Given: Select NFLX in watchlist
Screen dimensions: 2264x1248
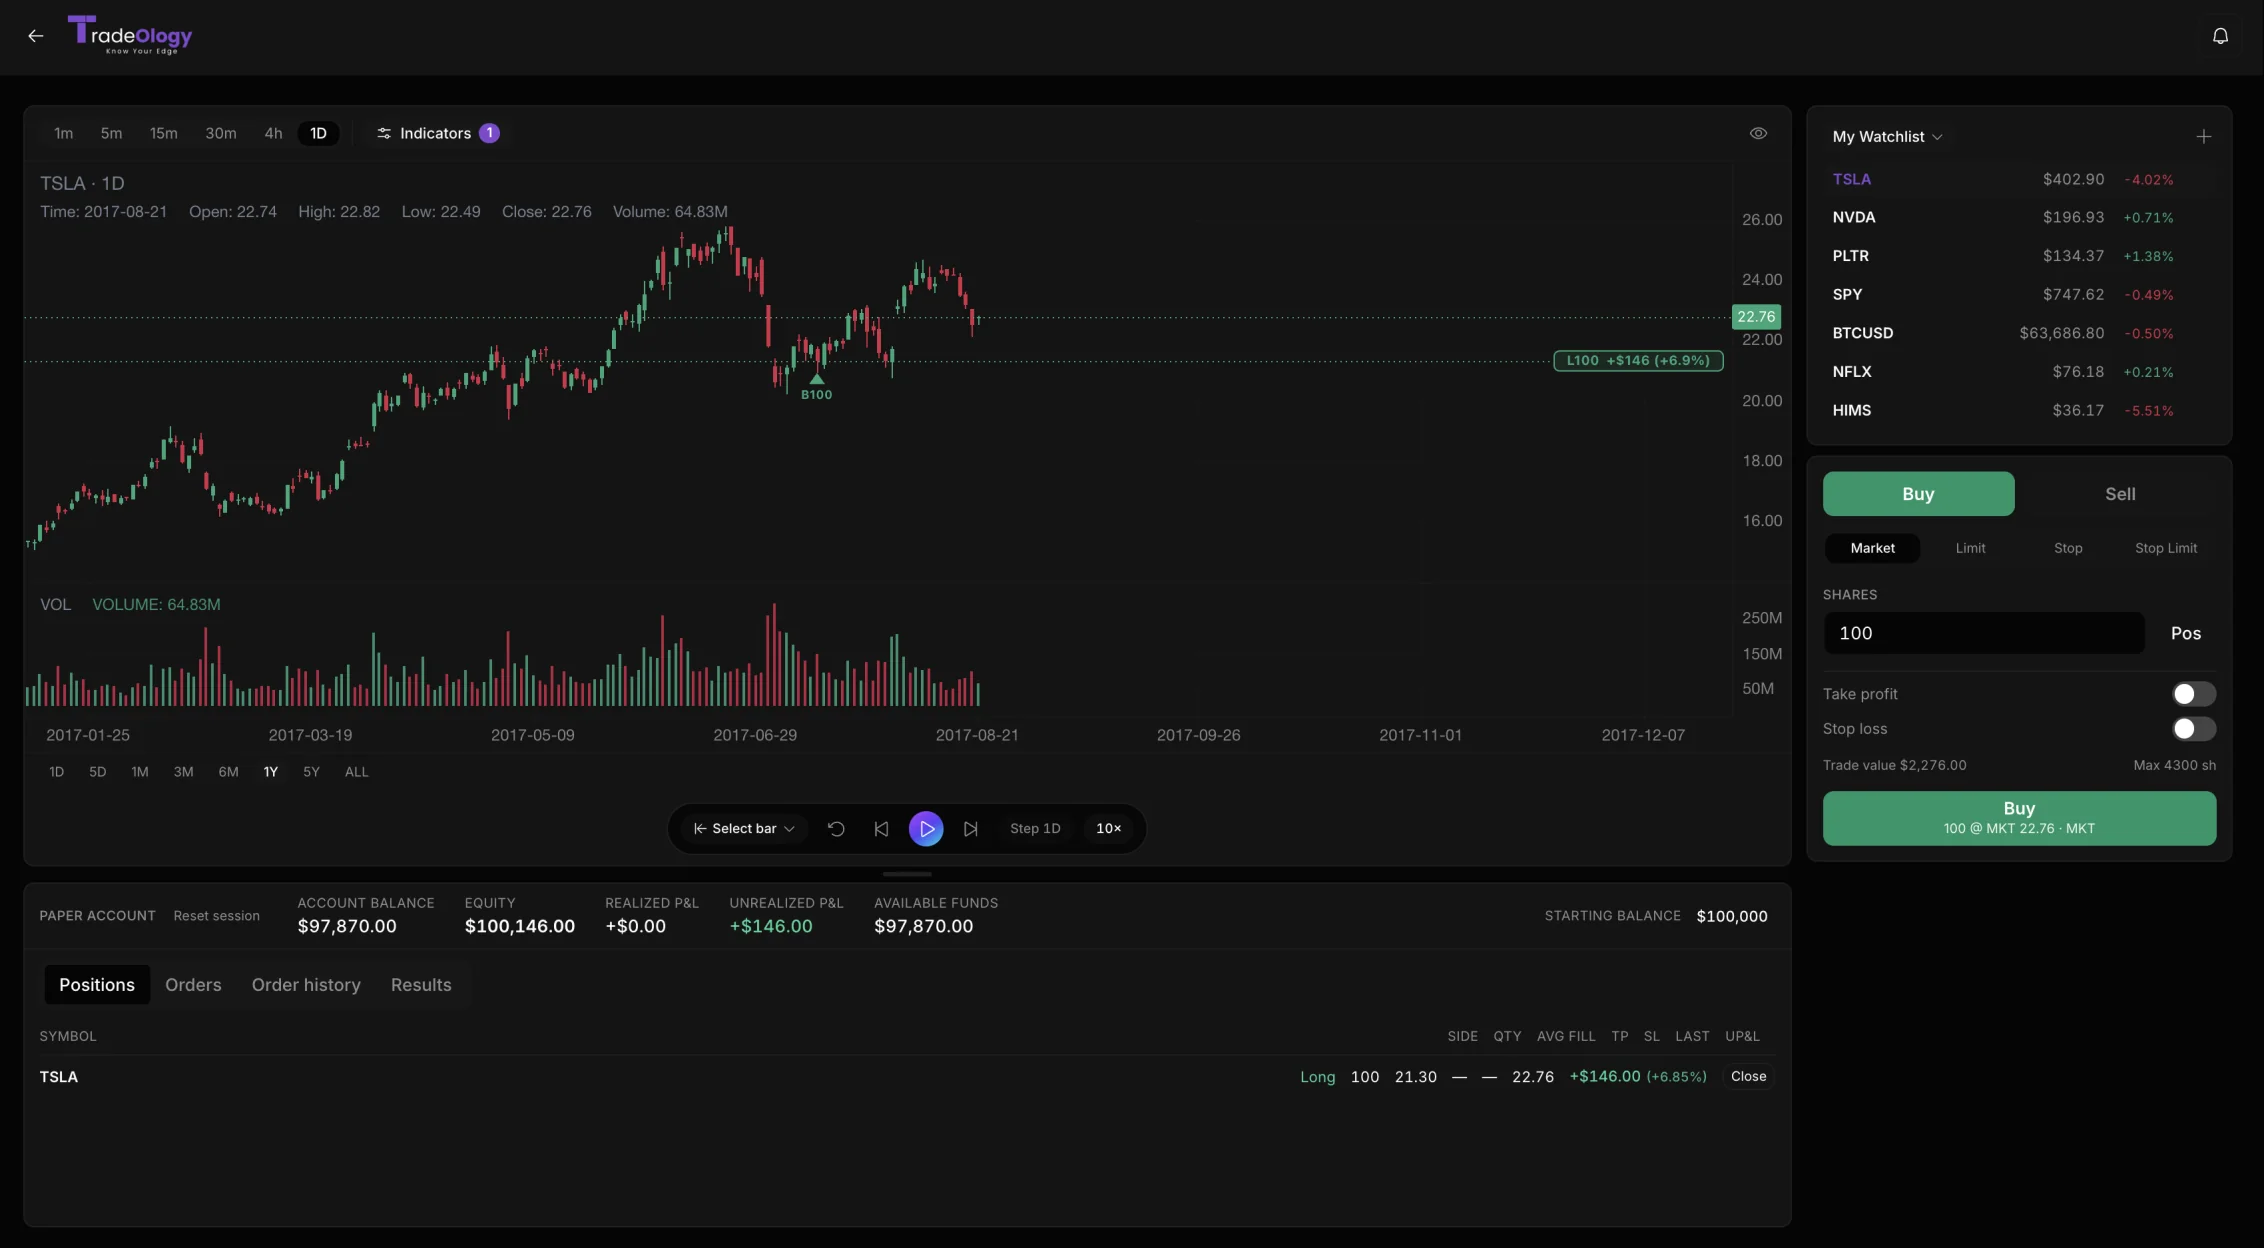Looking at the screenshot, I should [x=2018, y=372].
